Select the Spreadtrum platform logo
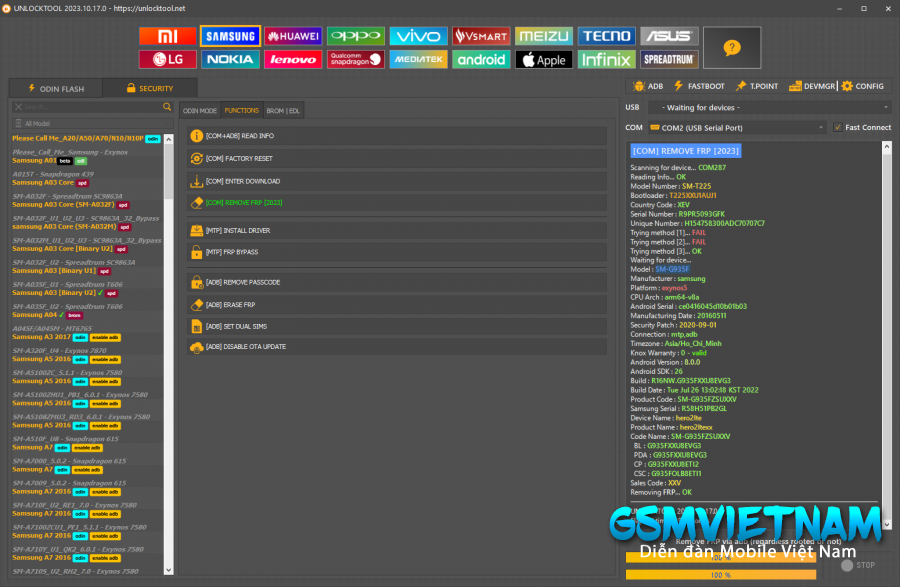 click(x=669, y=59)
